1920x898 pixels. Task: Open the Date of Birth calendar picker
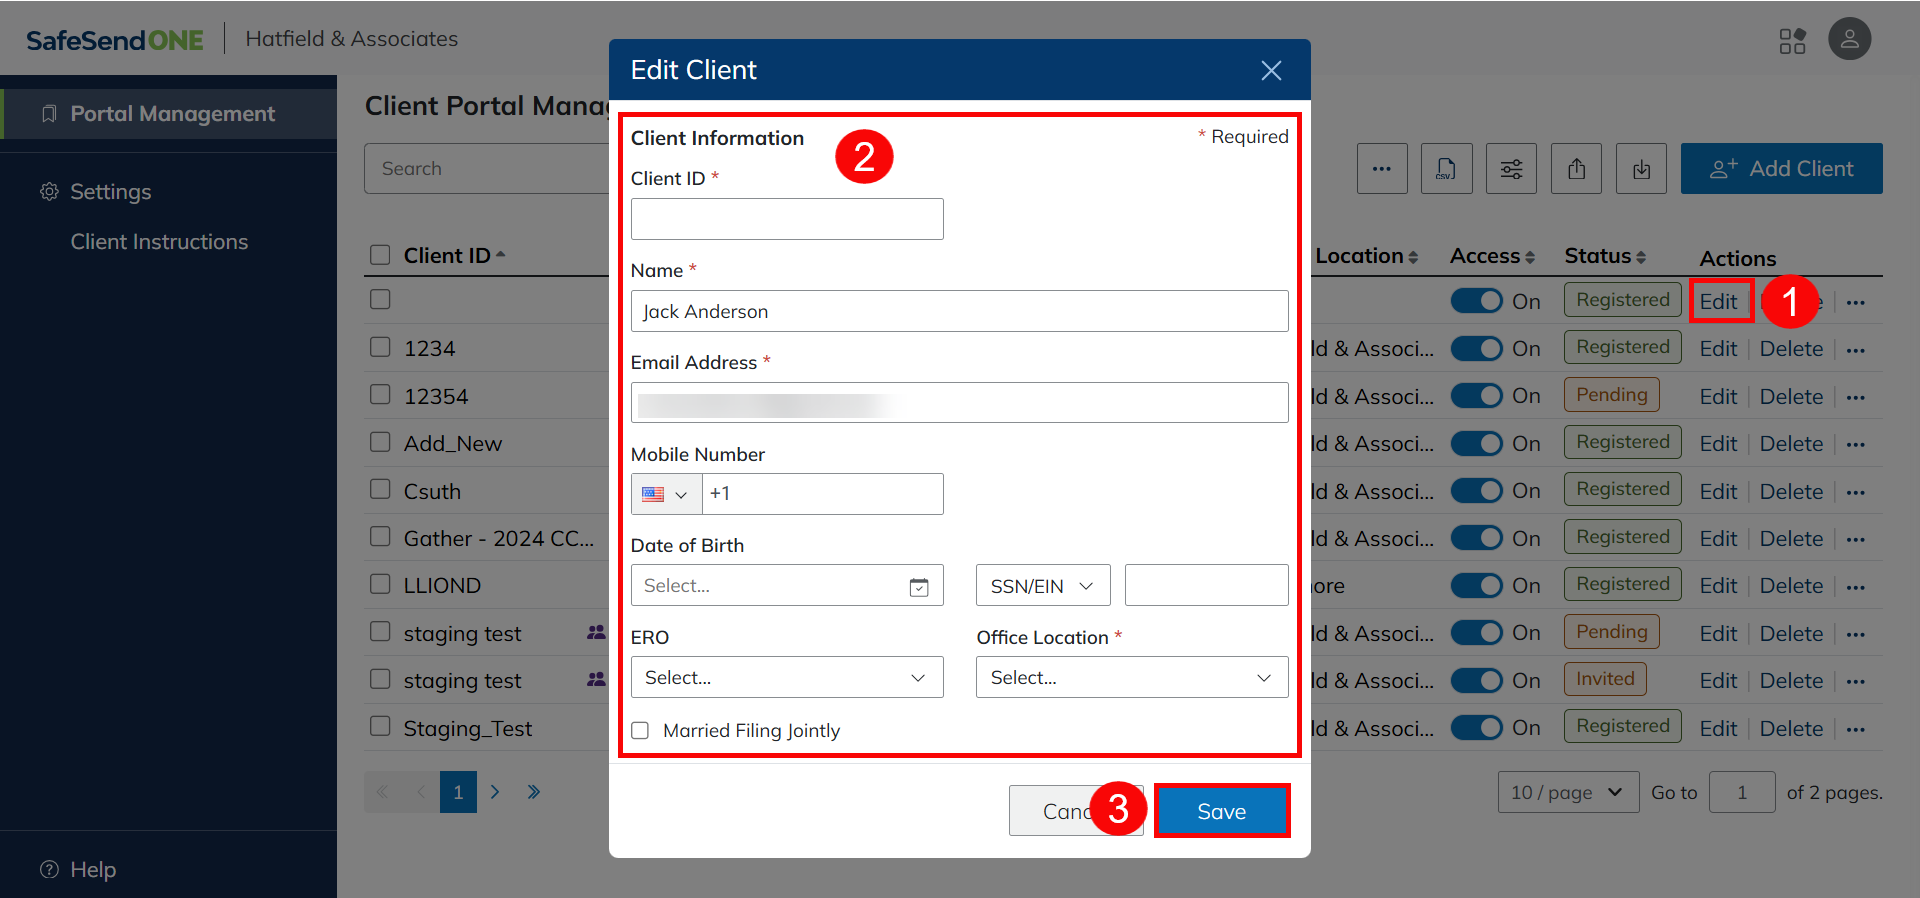coord(918,587)
